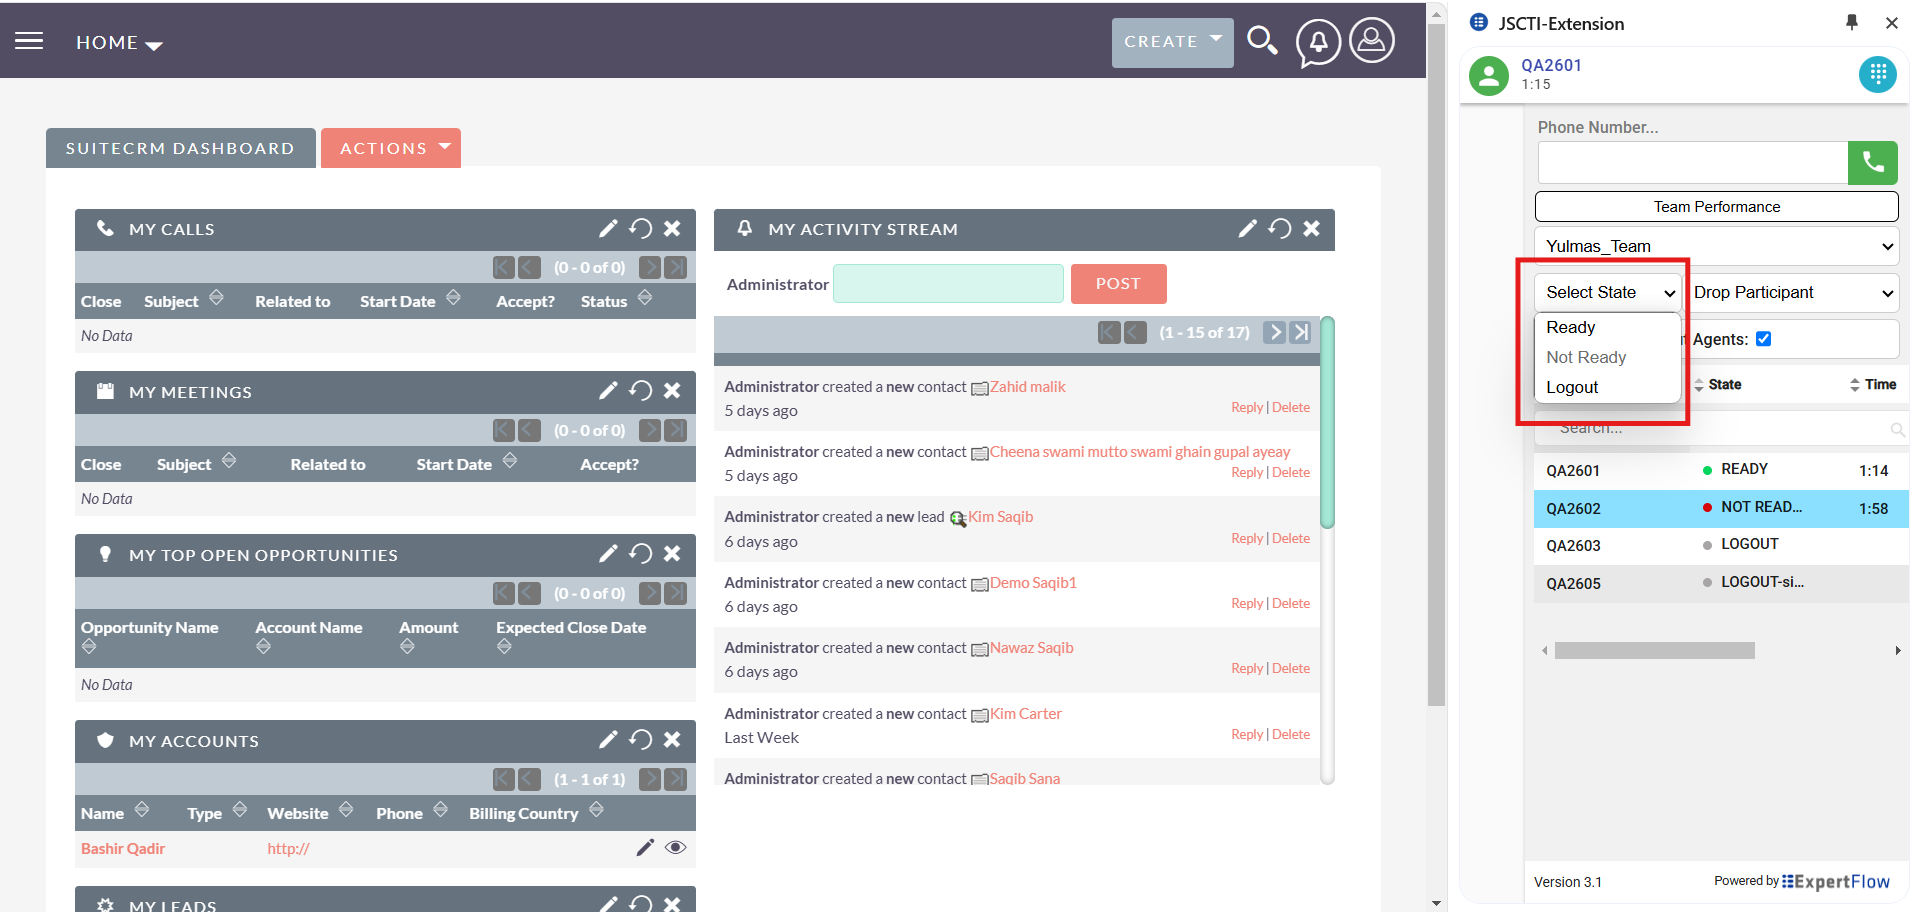Edit the My Calls dashlet
This screenshot has width=1918, height=912.
[608, 229]
